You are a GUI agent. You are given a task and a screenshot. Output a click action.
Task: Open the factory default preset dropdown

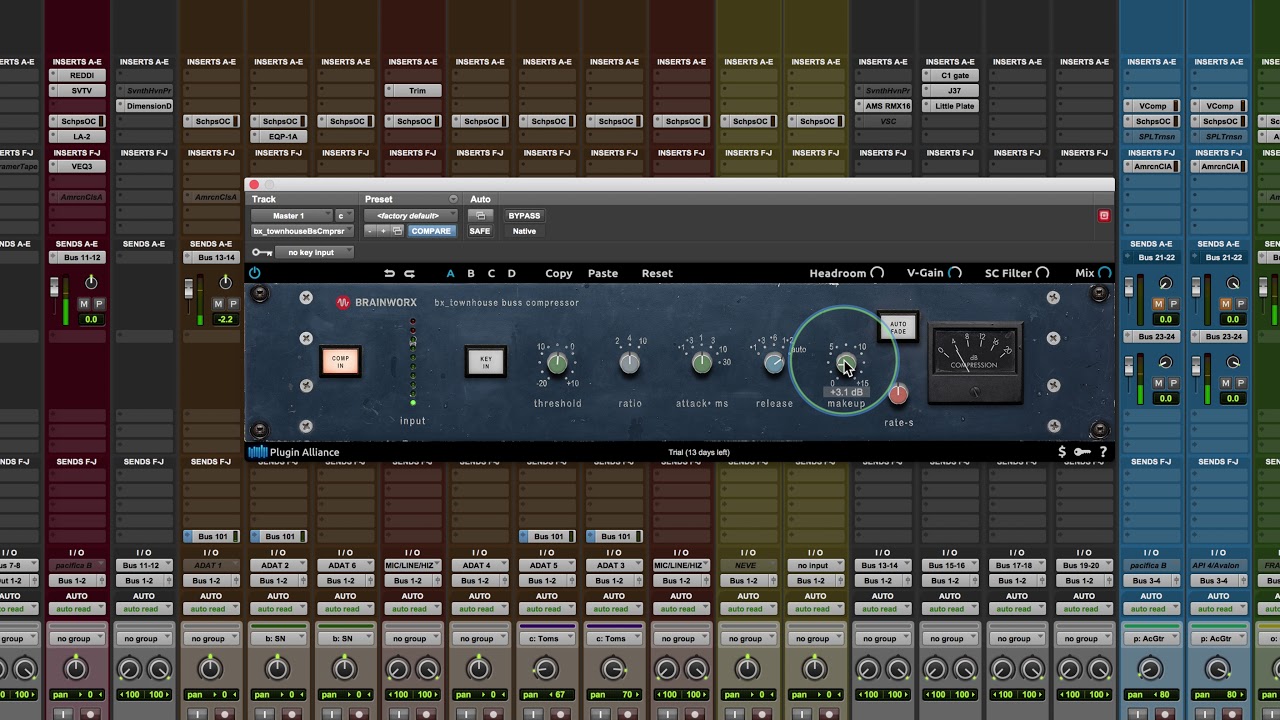pos(411,216)
